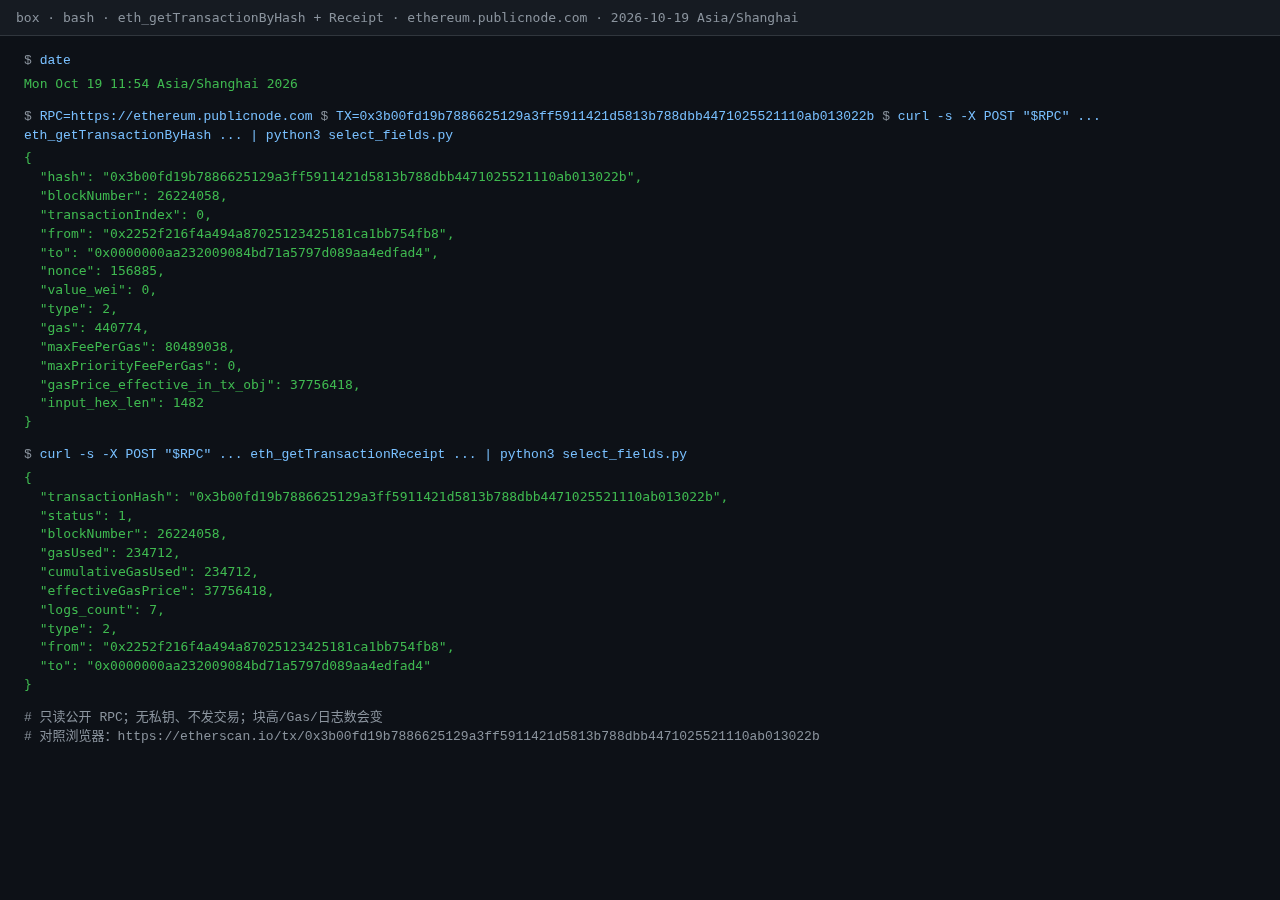Click the '"status": 1' line

(x=87, y=516)
